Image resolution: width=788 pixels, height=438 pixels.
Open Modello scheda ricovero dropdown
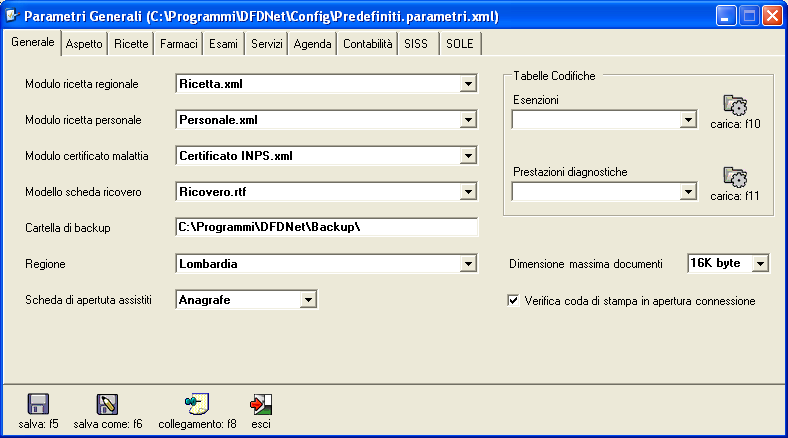point(468,192)
